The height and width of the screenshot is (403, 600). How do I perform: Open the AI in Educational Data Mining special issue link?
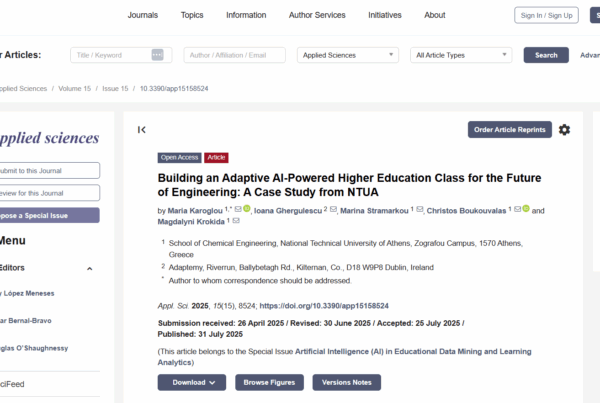344,357
